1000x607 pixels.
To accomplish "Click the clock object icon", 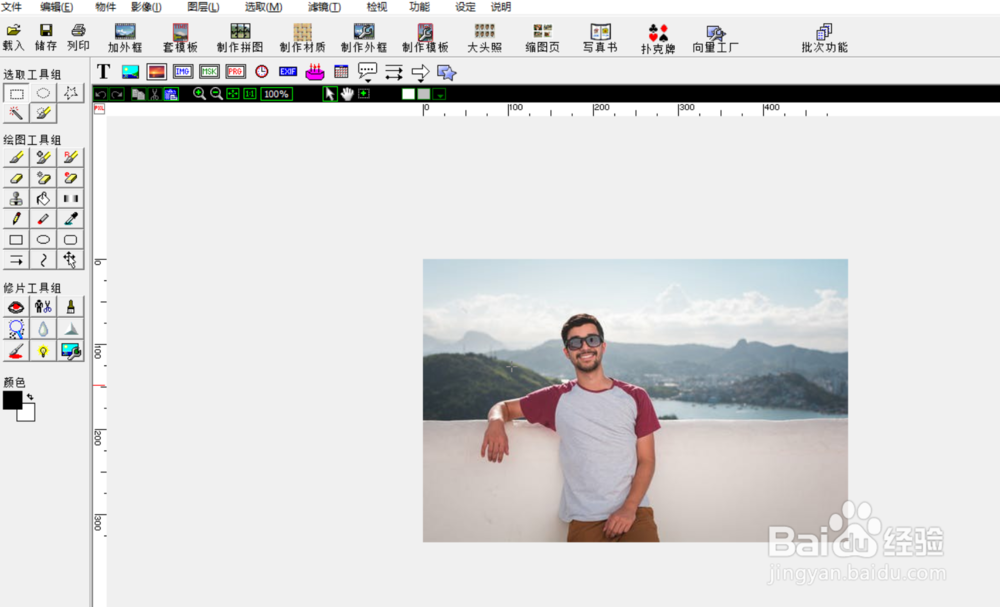I will click(261, 71).
